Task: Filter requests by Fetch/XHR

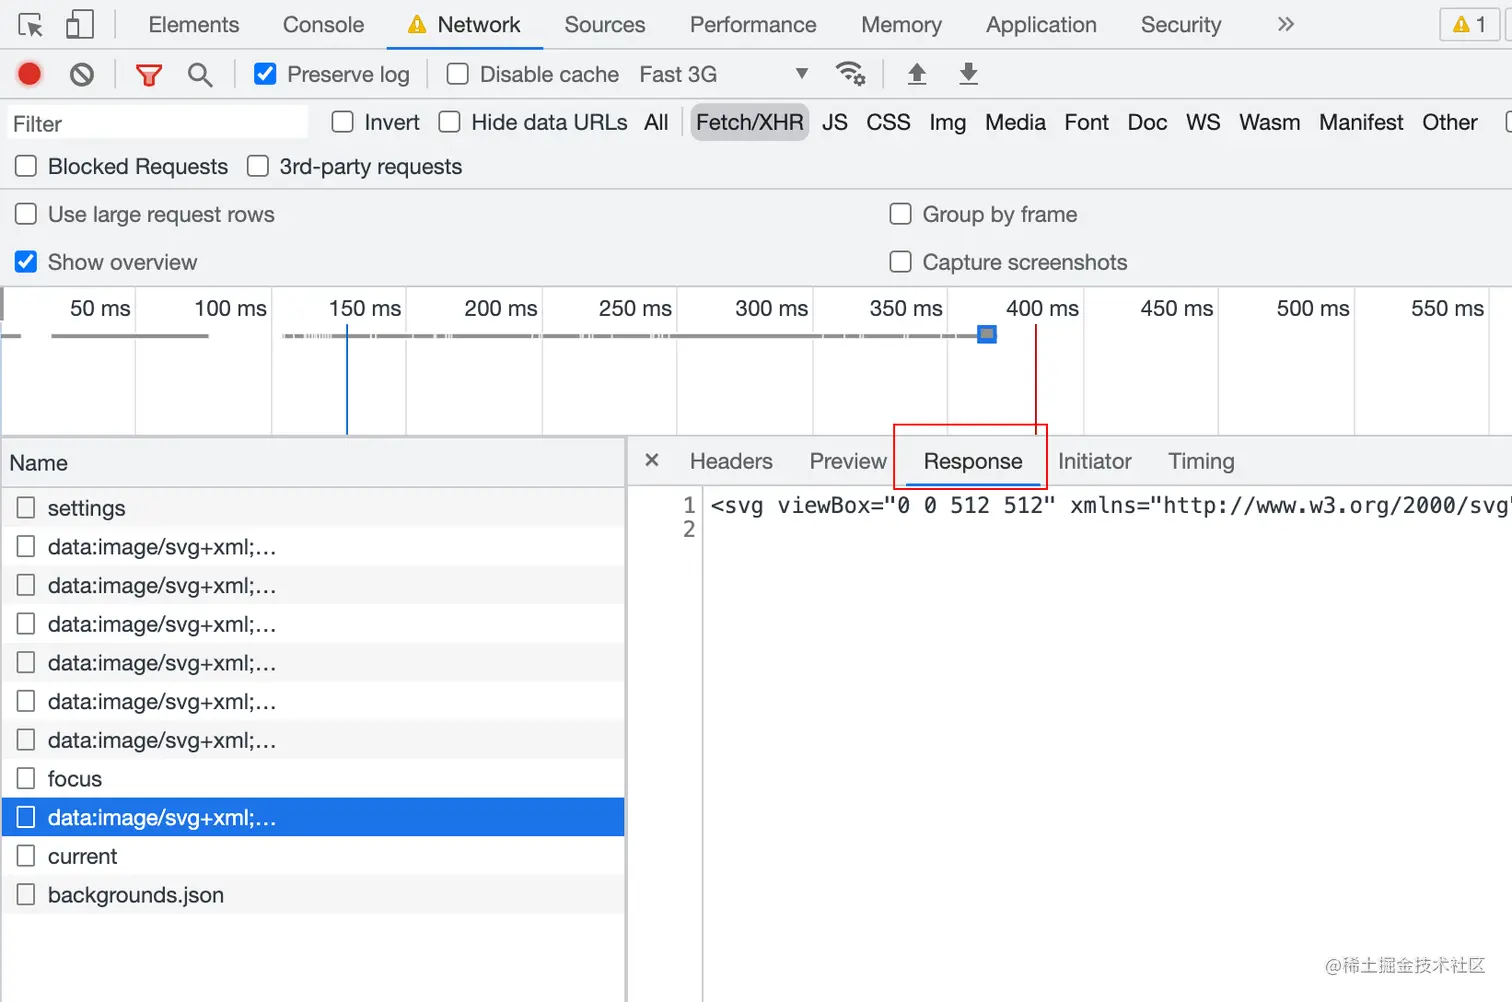Action: (x=750, y=122)
